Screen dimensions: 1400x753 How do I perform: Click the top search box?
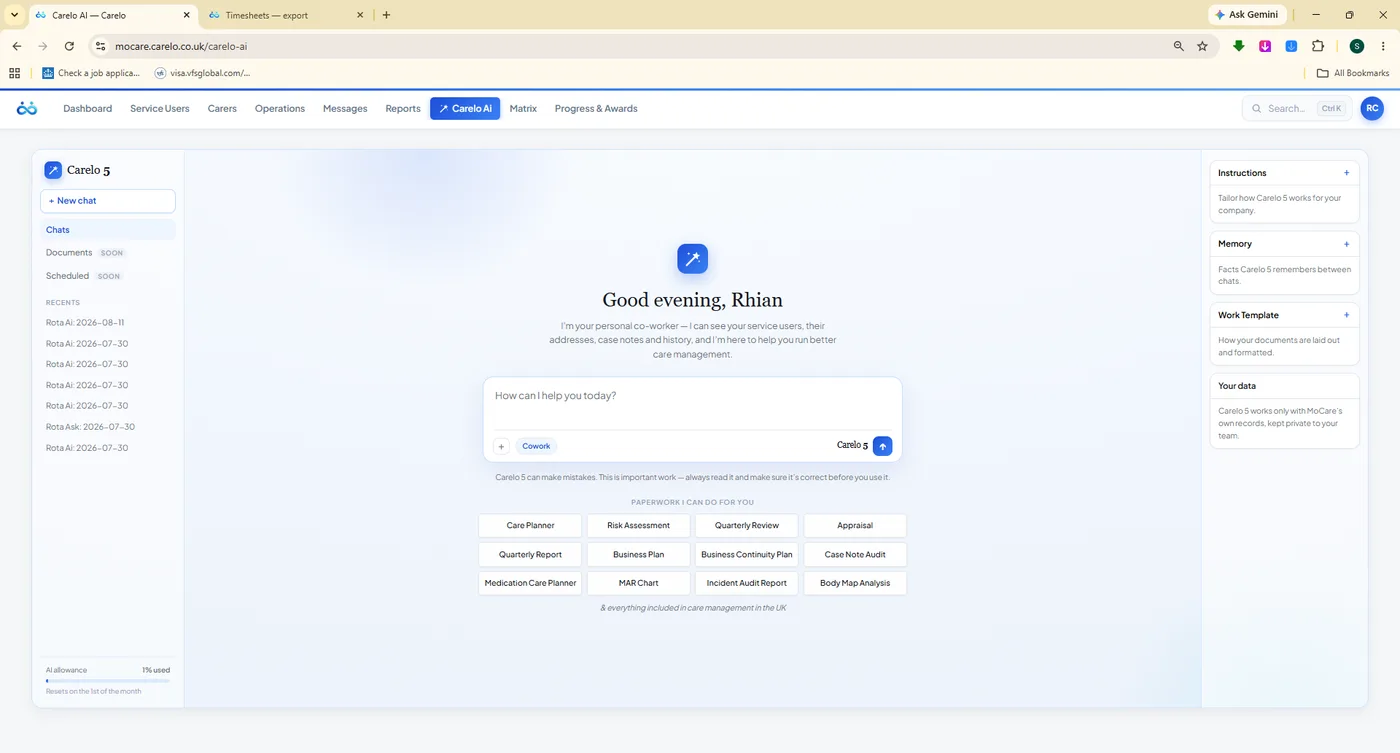tap(1296, 108)
